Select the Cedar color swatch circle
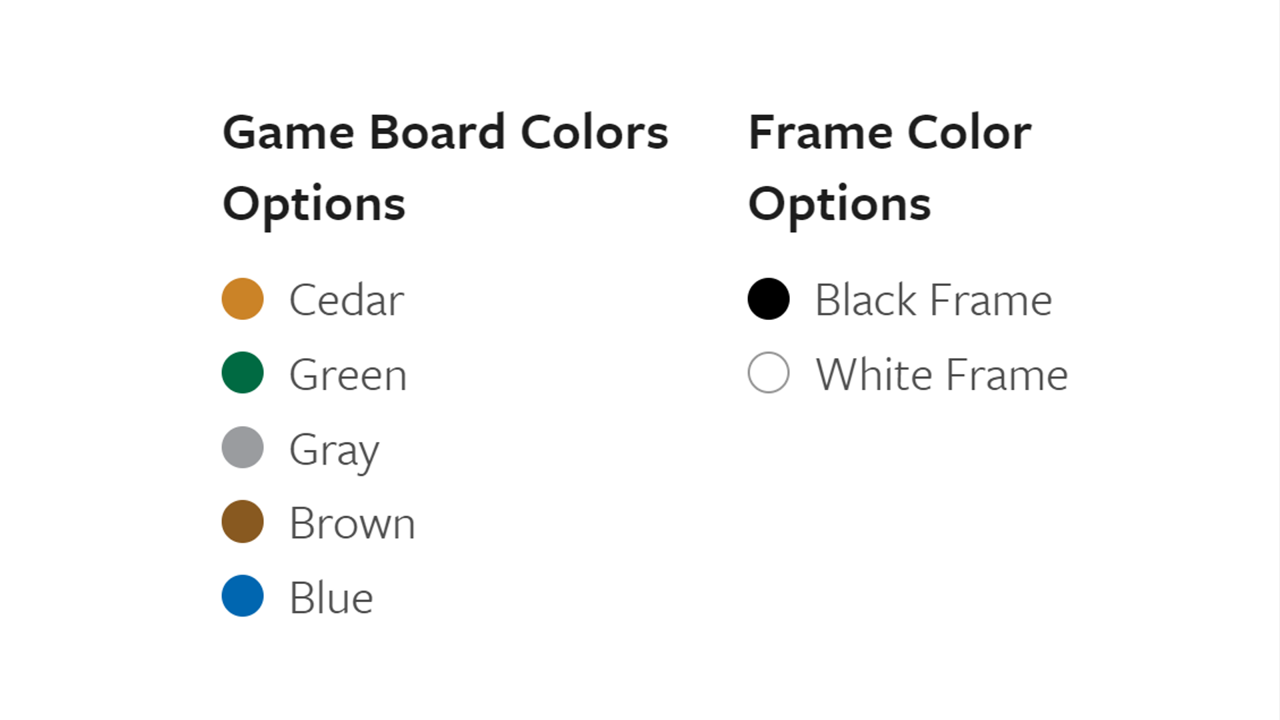 (243, 299)
